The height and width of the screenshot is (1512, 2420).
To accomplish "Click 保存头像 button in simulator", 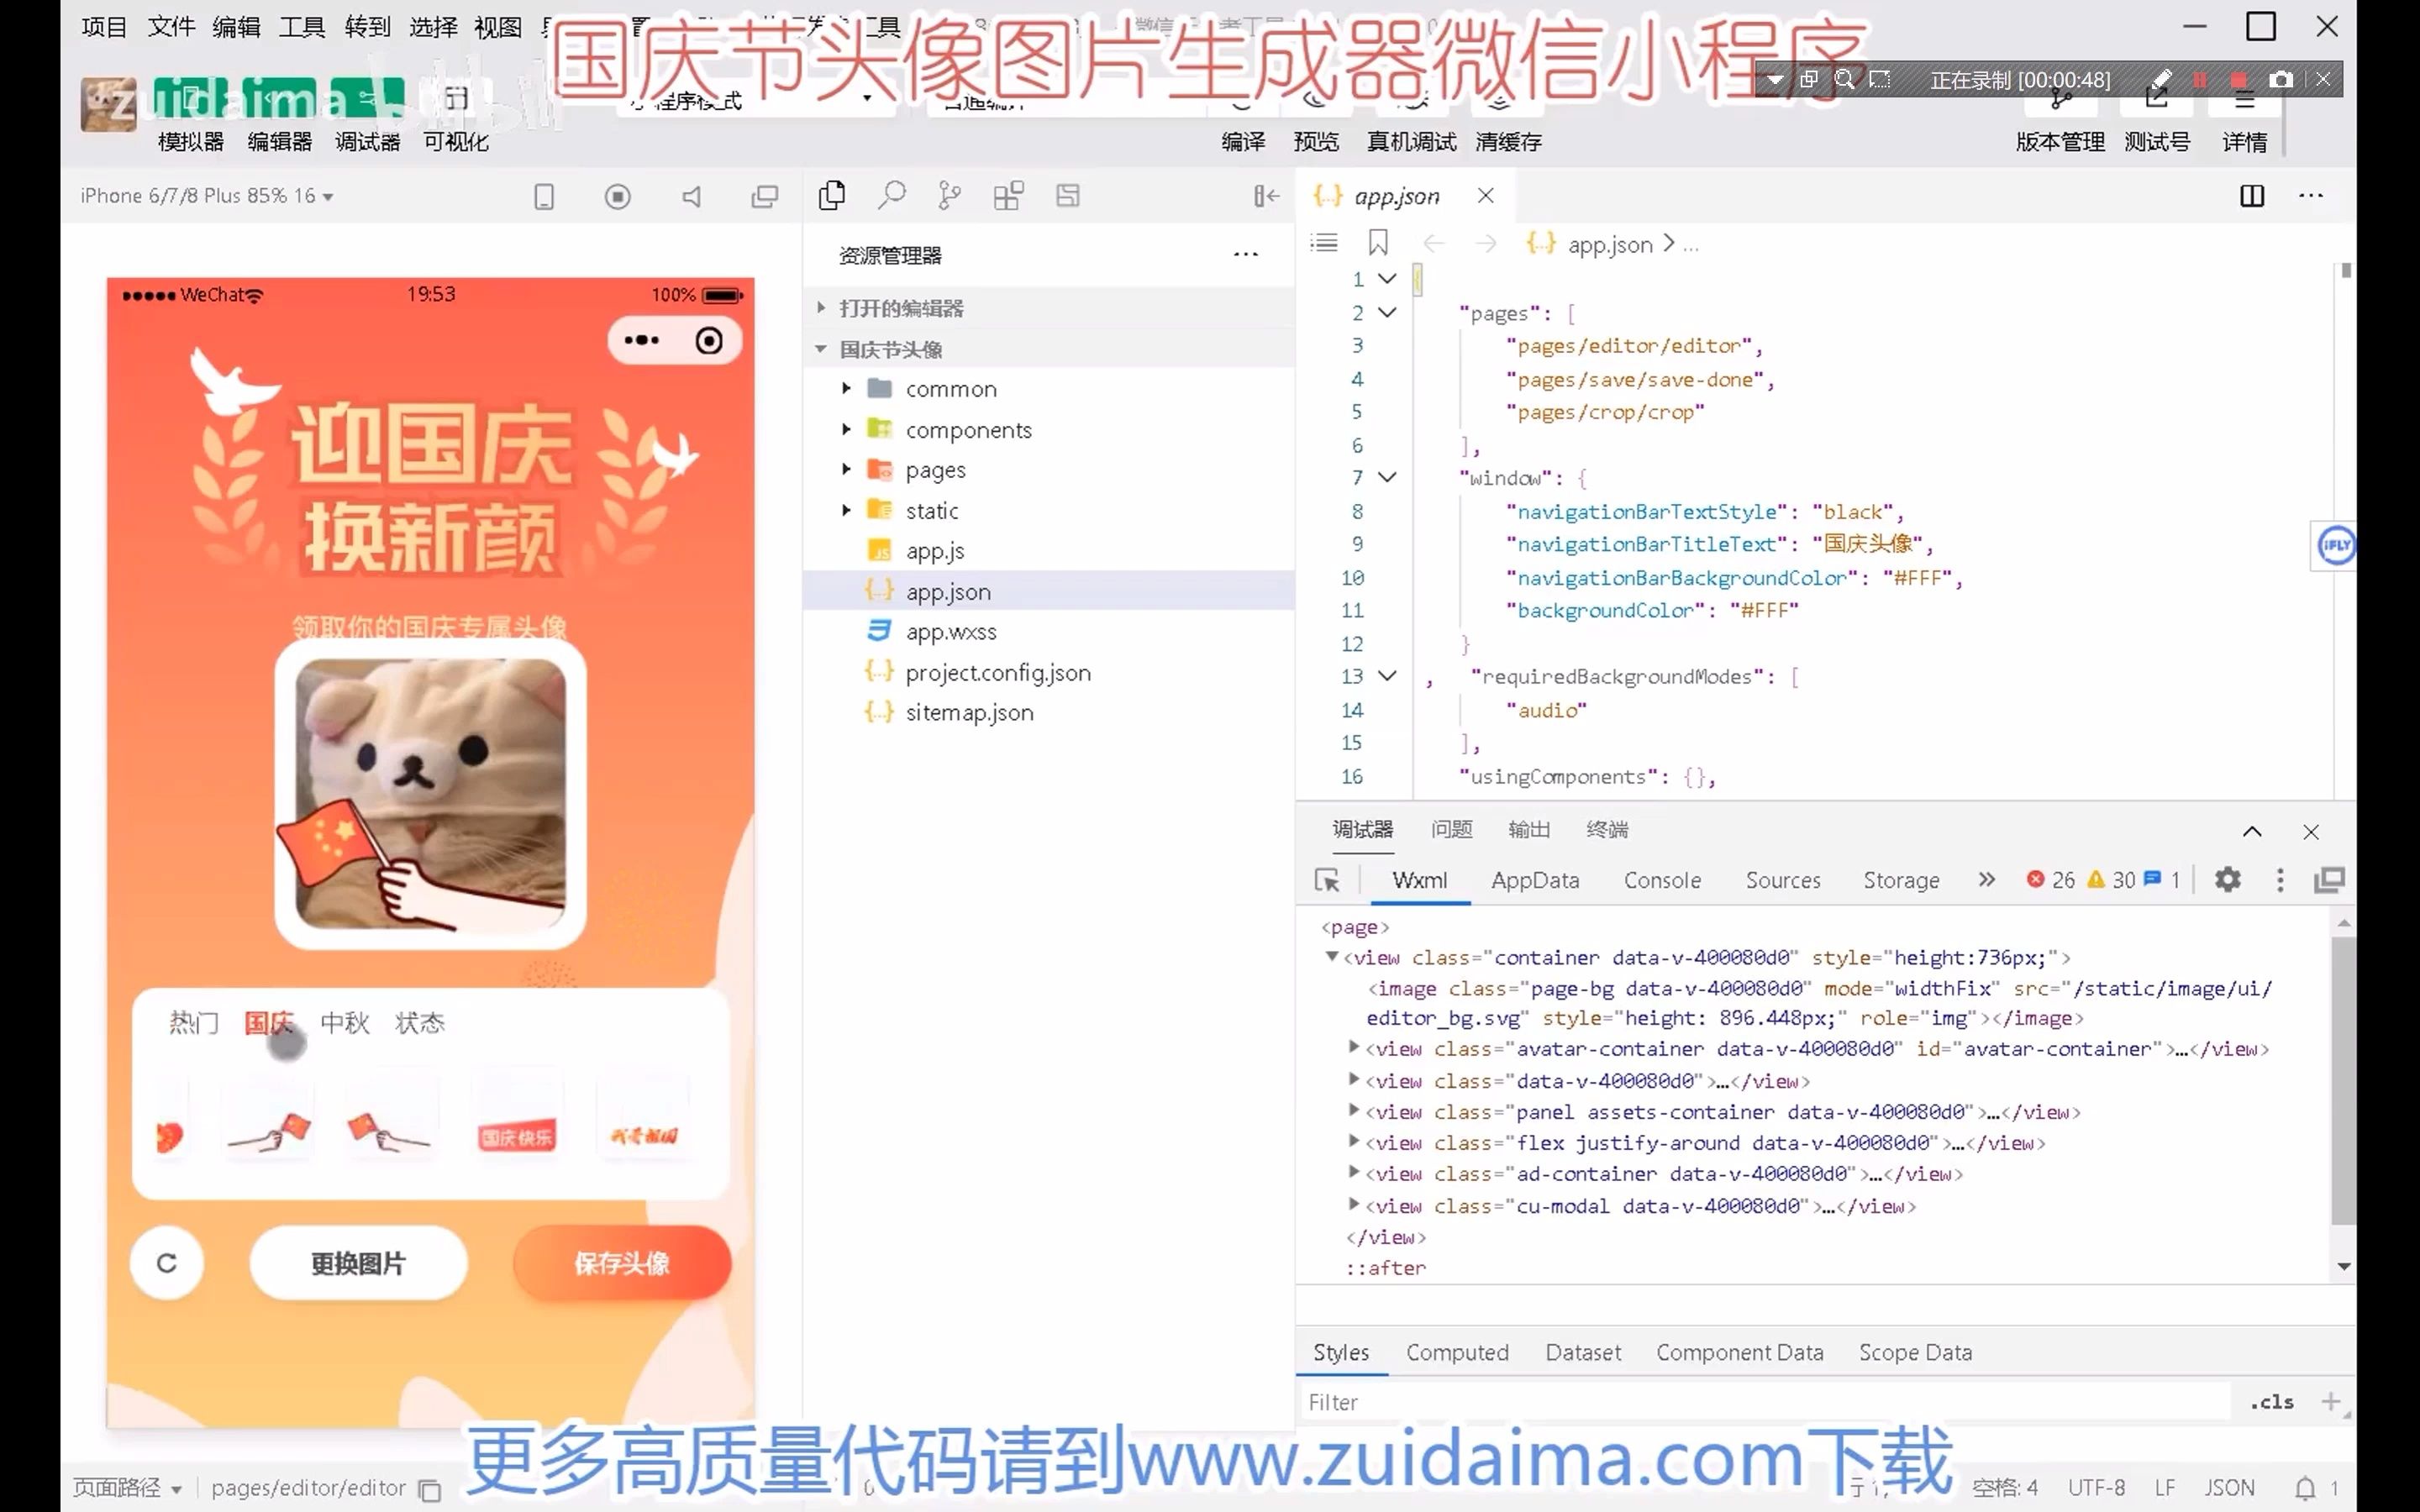I will click(622, 1261).
